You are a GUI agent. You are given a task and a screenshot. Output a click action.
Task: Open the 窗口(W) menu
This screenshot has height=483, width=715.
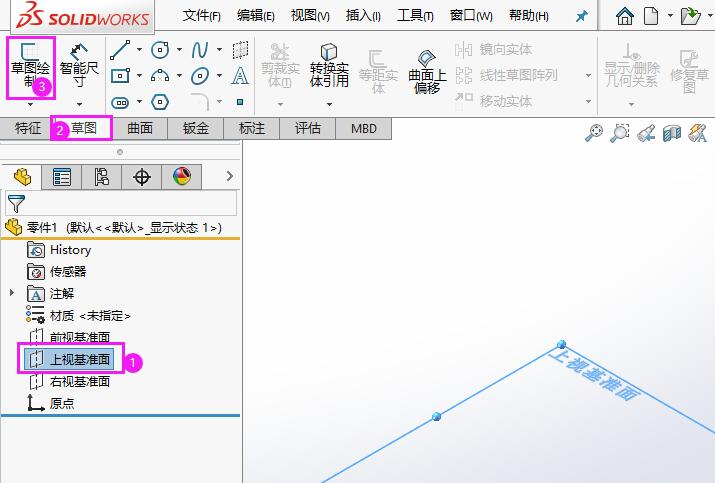pyautogui.click(x=471, y=16)
